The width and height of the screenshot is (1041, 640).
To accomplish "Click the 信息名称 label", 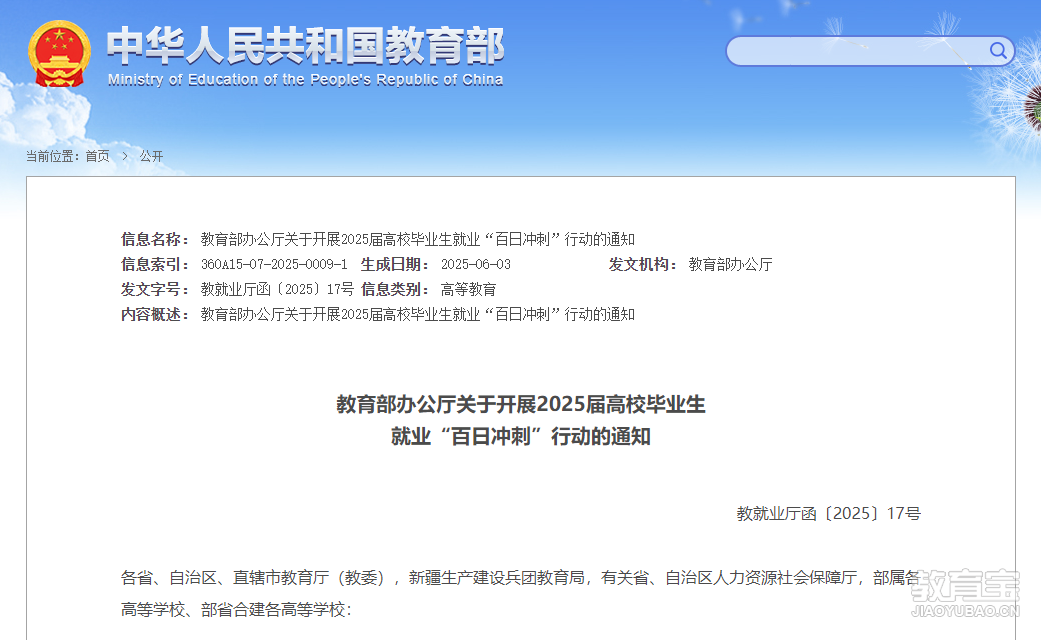I will point(155,239).
